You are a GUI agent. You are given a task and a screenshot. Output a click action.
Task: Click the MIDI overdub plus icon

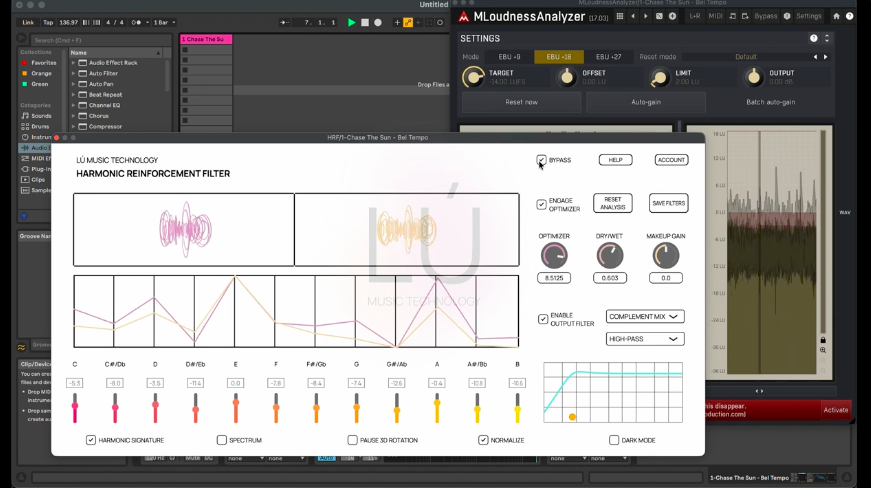397,23
